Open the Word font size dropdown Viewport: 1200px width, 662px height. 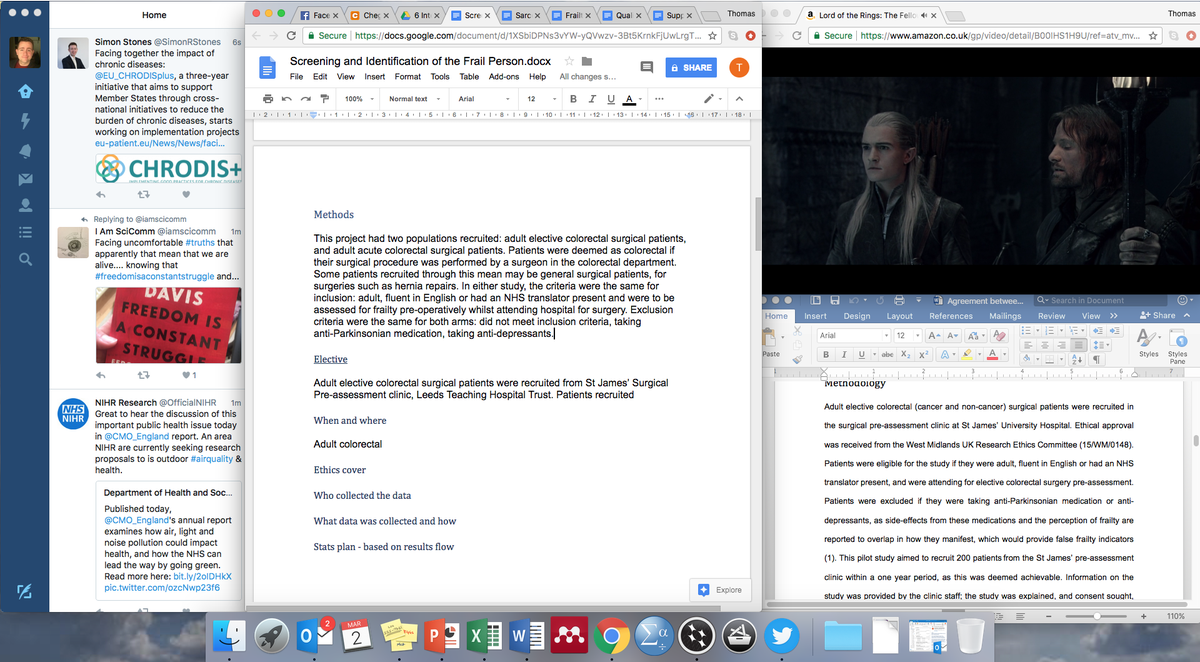click(x=918, y=335)
